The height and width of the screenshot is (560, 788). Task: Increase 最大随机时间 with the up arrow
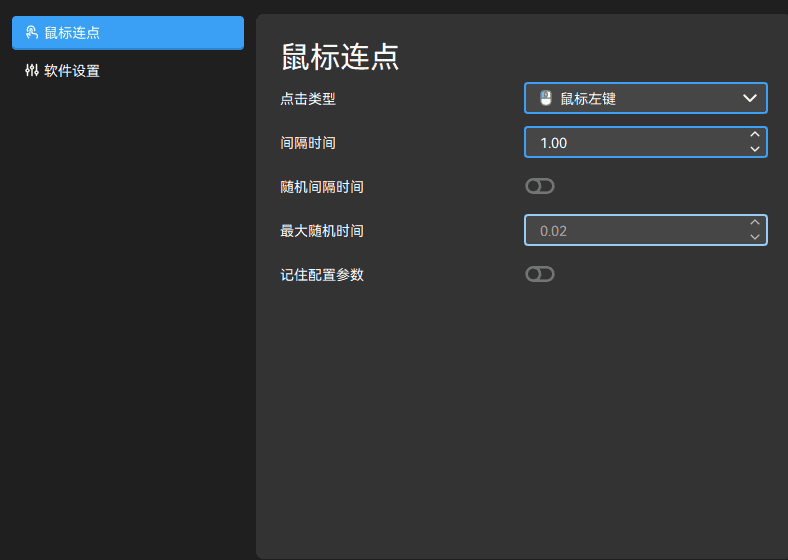click(754, 223)
